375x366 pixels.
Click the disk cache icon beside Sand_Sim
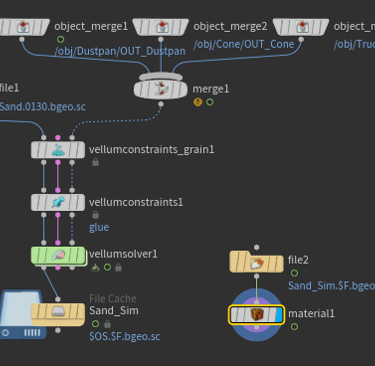point(22,315)
